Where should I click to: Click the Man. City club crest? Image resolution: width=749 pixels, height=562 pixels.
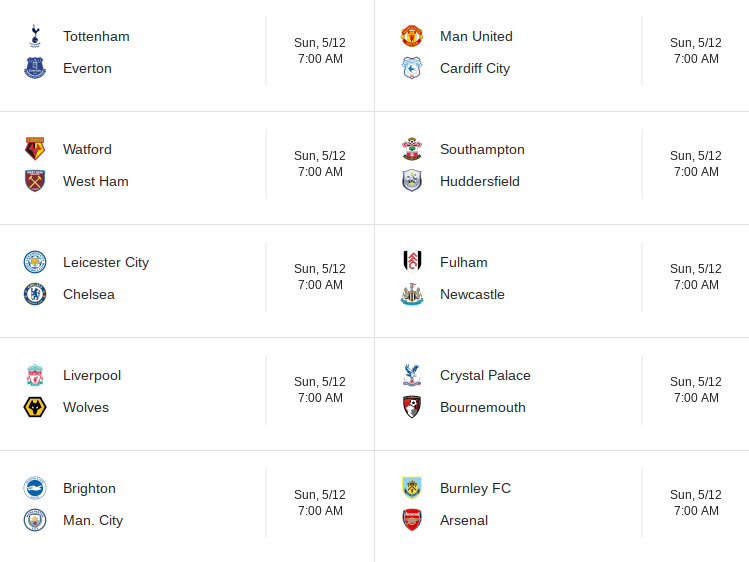click(x=35, y=520)
